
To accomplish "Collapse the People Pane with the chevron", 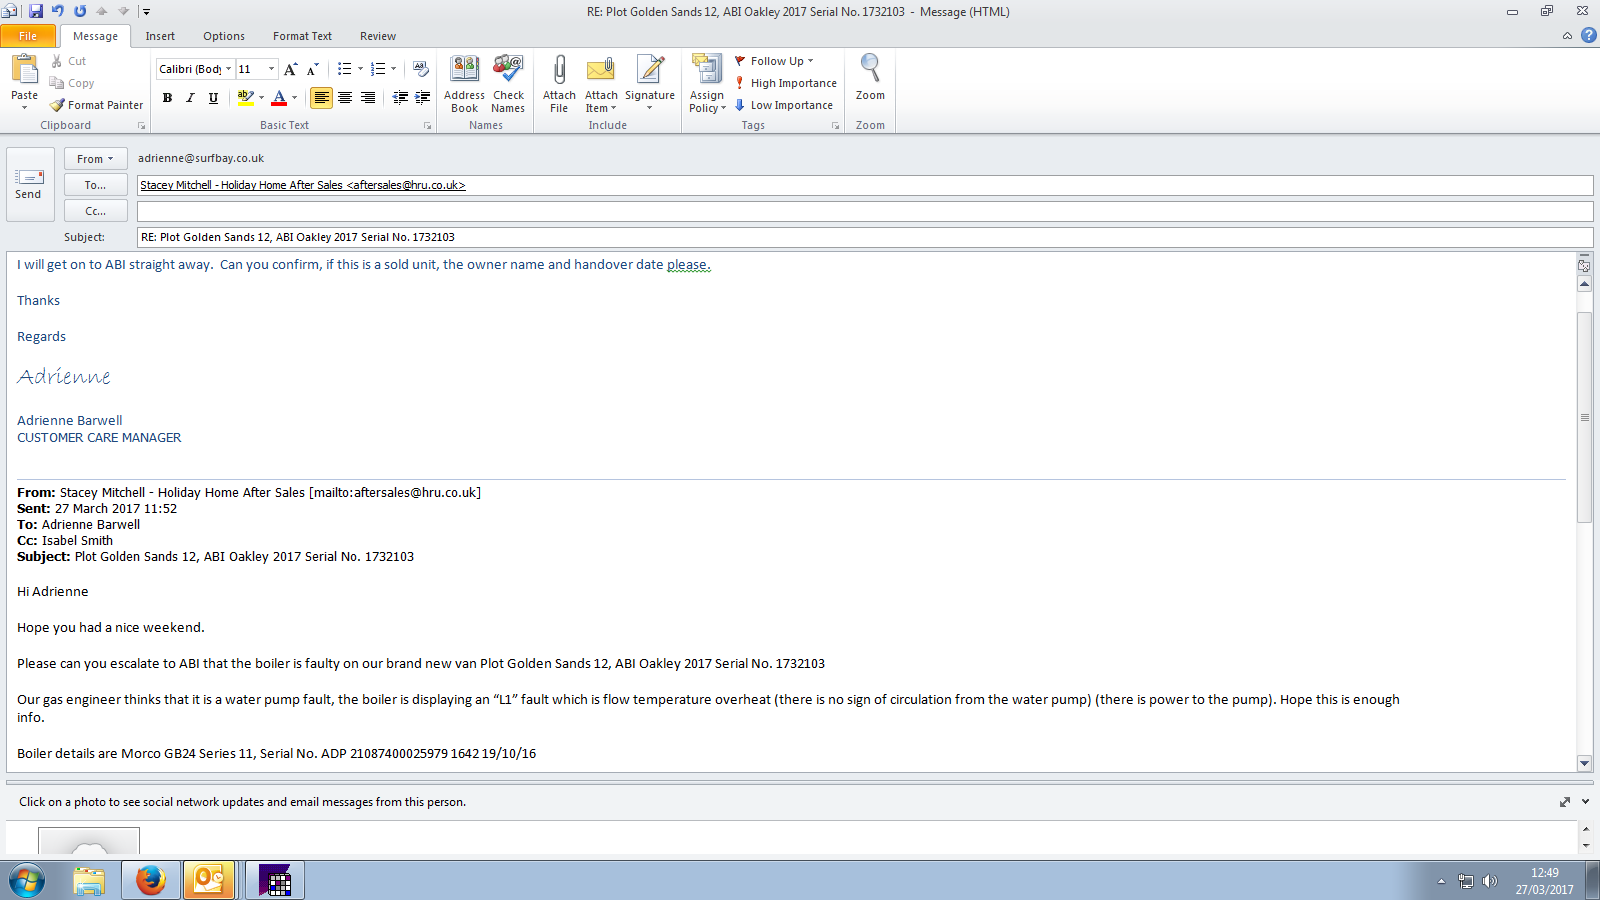I will click(1585, 802).
